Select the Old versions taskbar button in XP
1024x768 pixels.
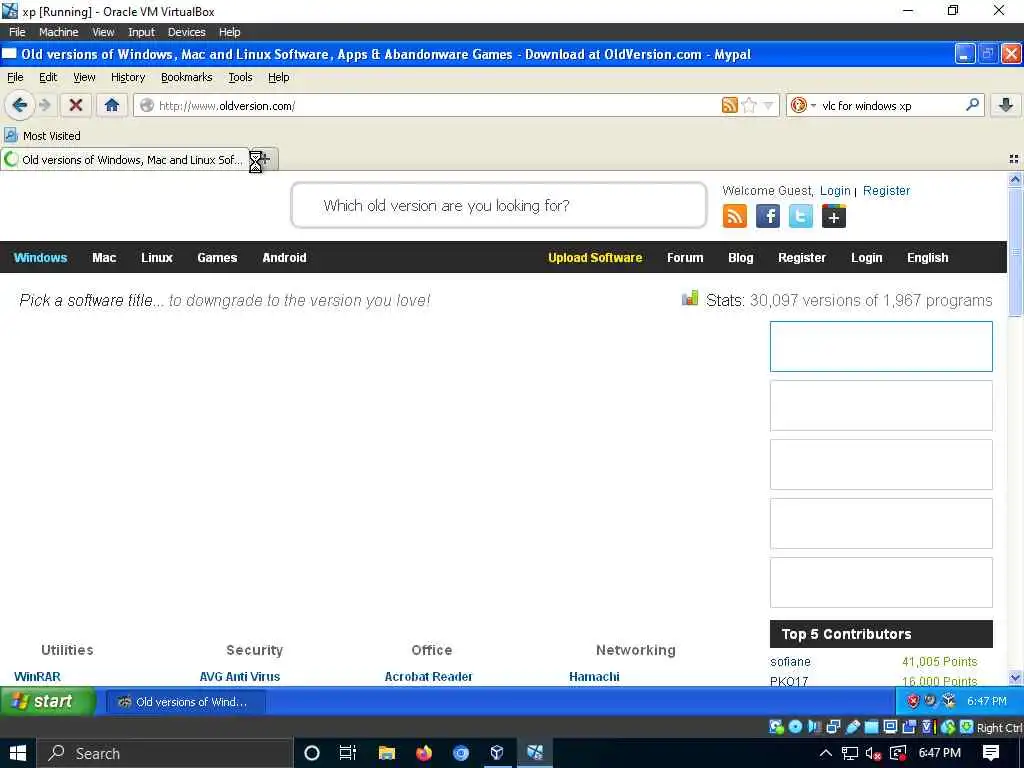click(x=185, y=702)
